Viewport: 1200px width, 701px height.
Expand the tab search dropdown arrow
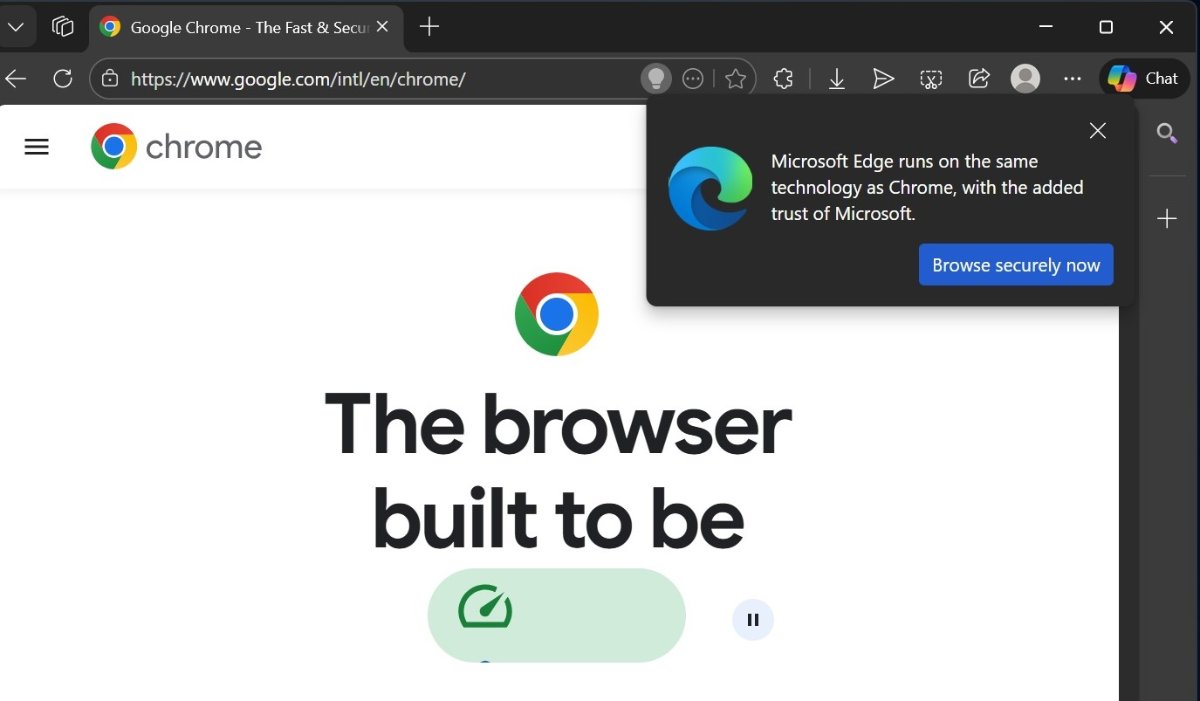click(x=16, y=27)
